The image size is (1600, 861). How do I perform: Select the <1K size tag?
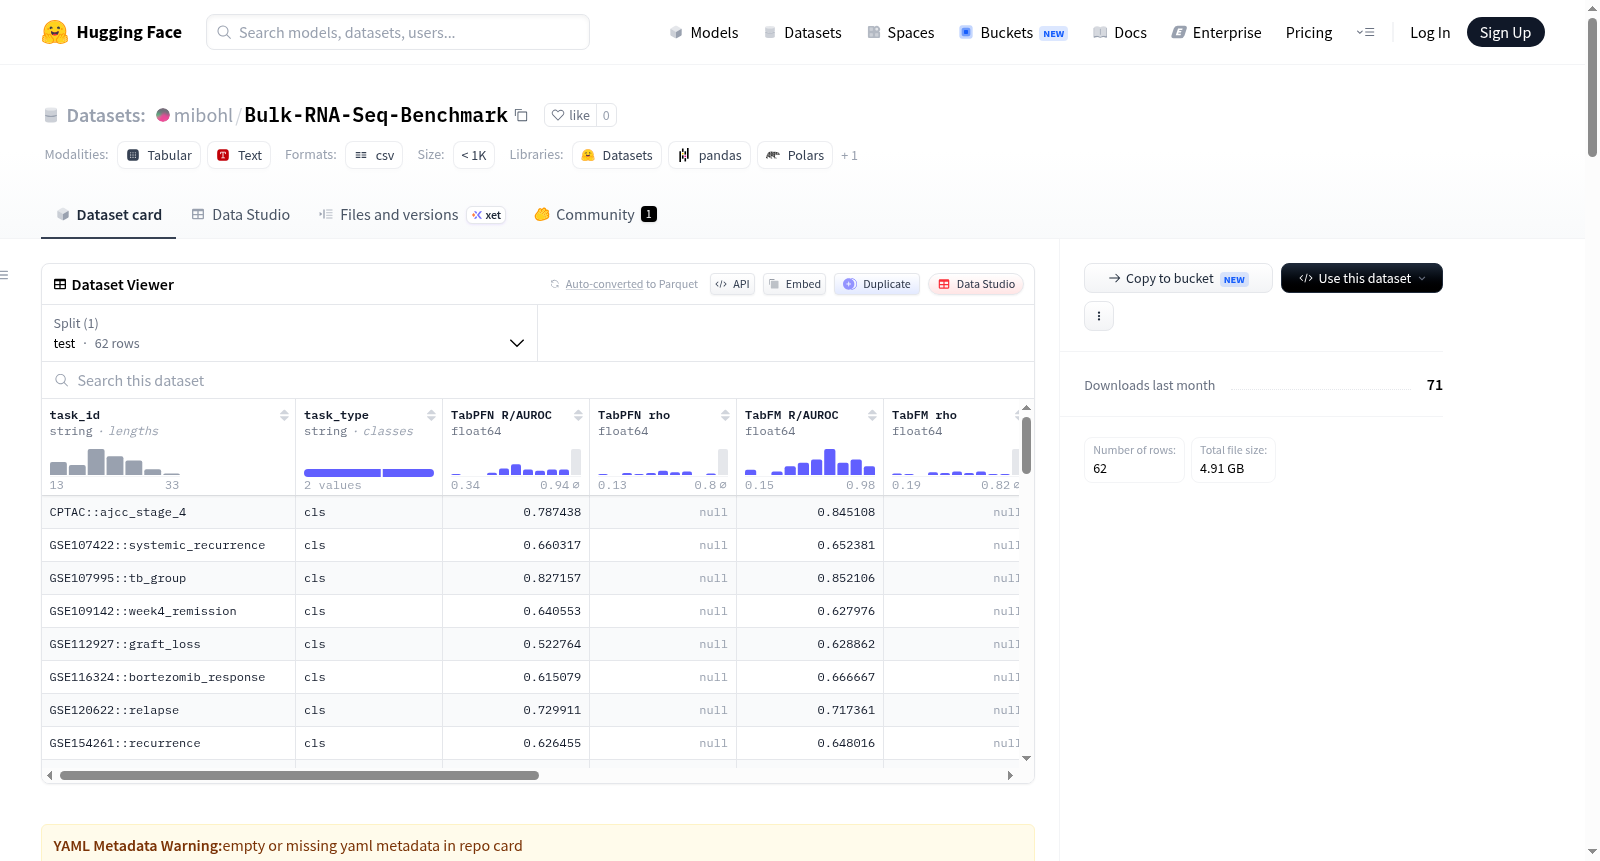[474, 155]
